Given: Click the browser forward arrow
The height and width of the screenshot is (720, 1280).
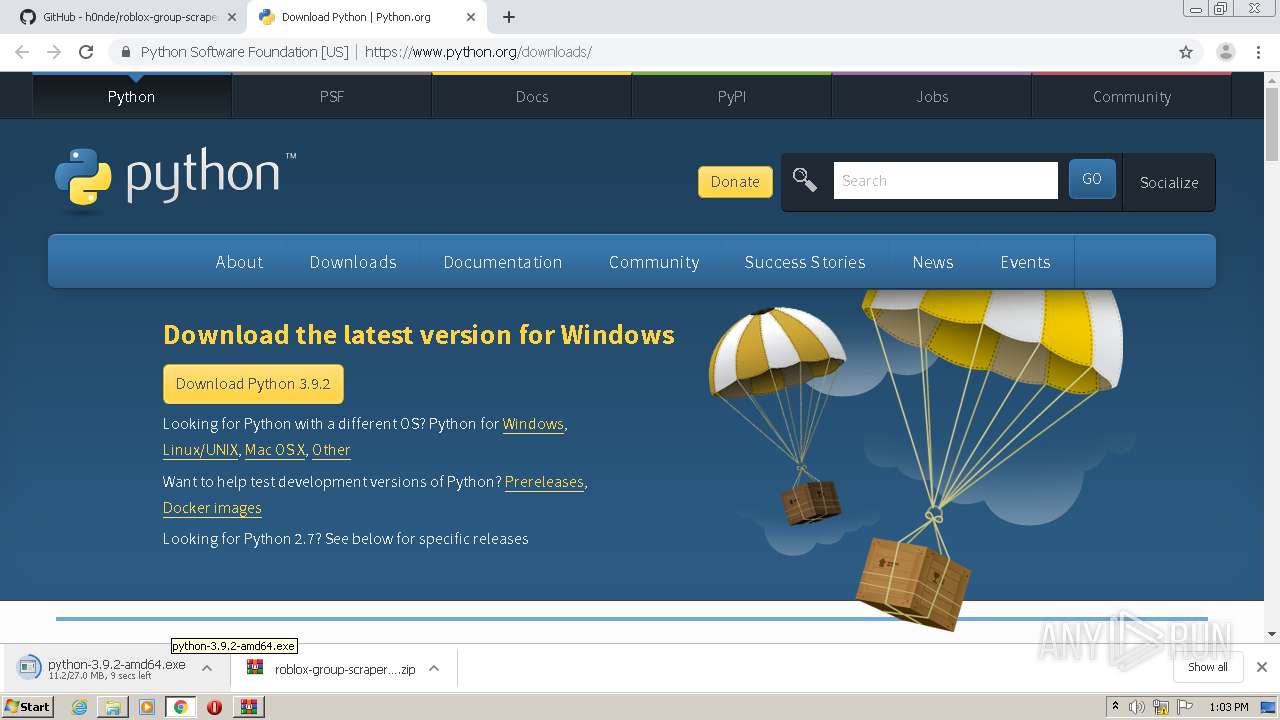Looking at the screenshot, I should (54, 52).
